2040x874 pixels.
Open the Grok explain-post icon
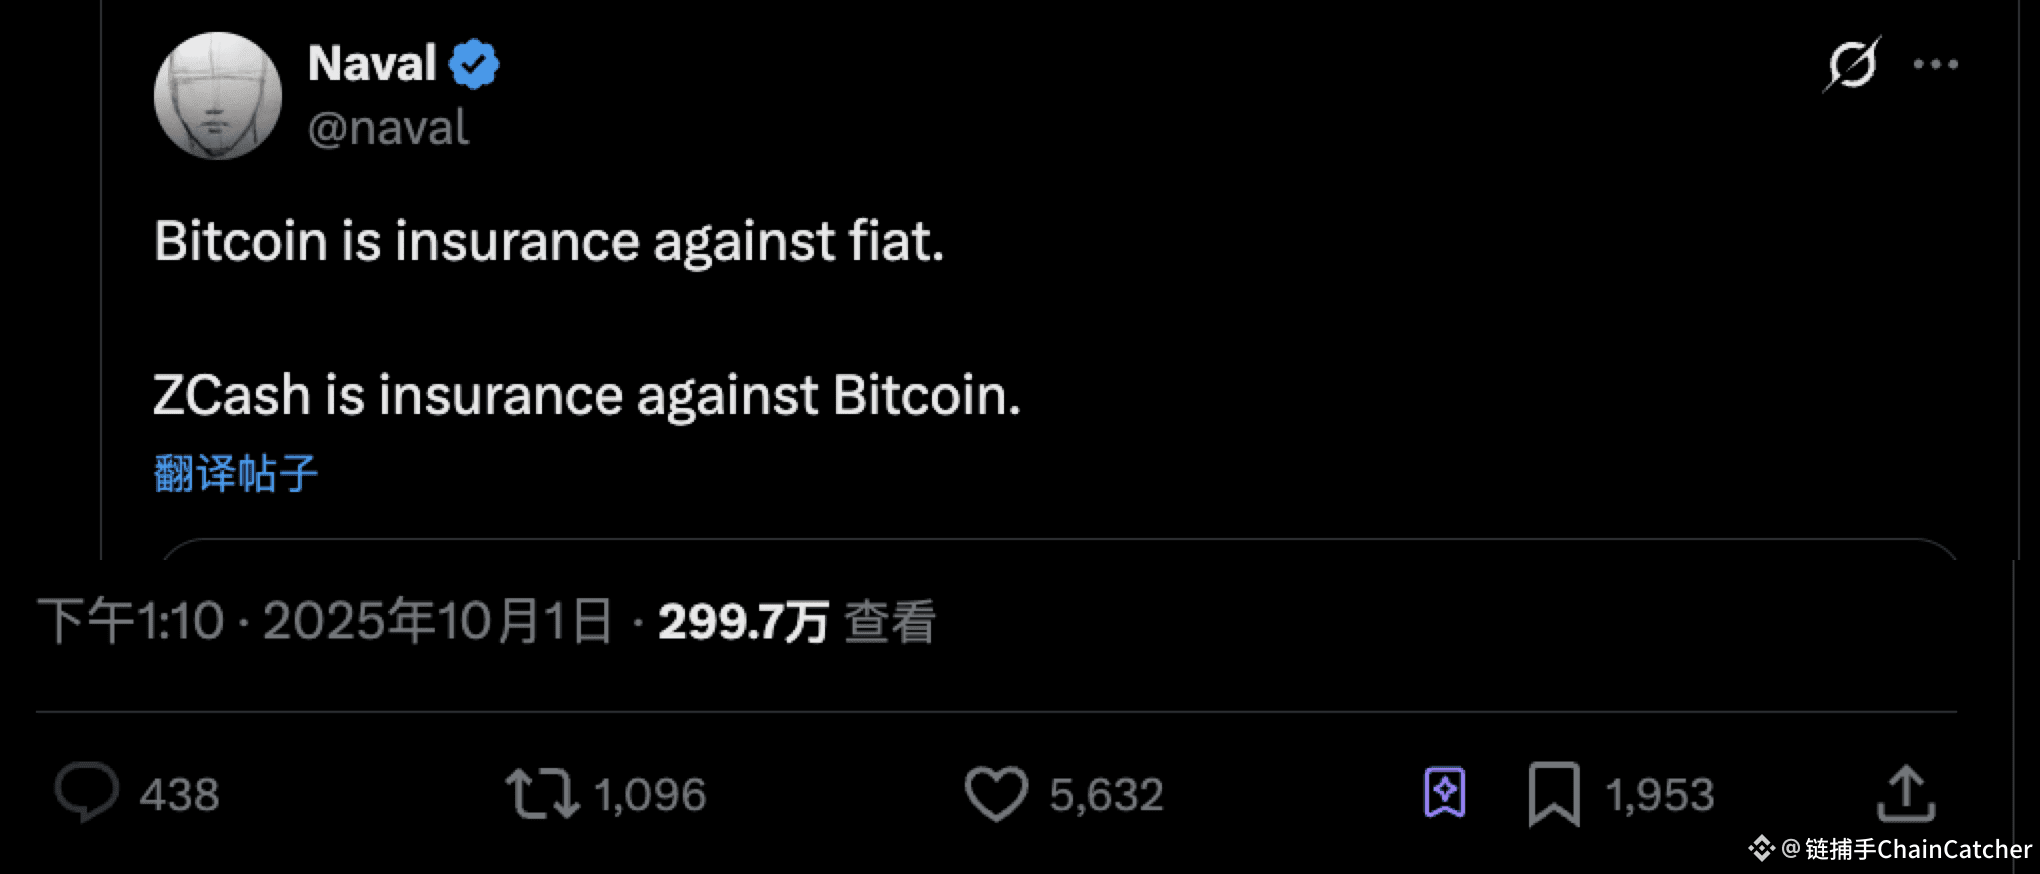click(1852, 65)
